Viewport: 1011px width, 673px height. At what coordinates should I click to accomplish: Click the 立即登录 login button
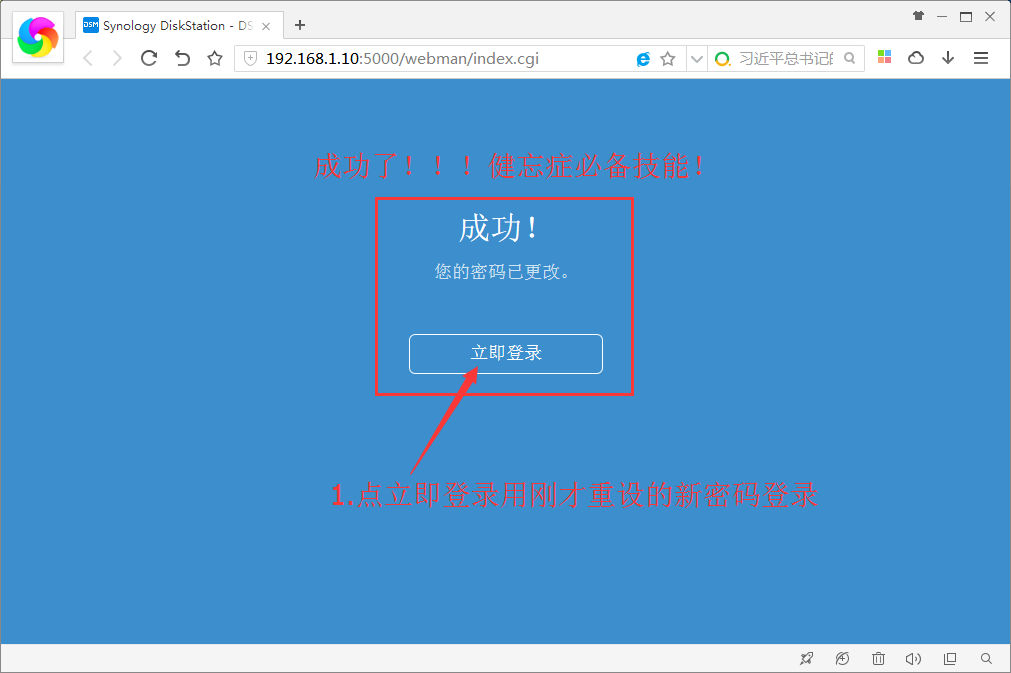(x=505, y=353)
